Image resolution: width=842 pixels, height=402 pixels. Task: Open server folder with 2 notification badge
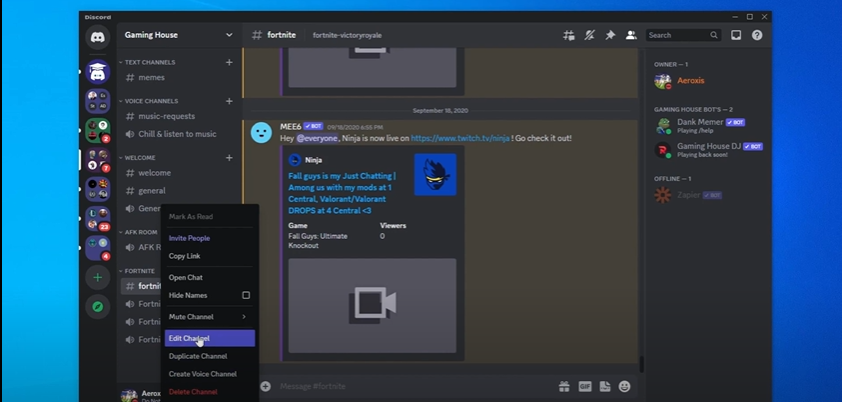pyautogui.click(x=98, y=130)
